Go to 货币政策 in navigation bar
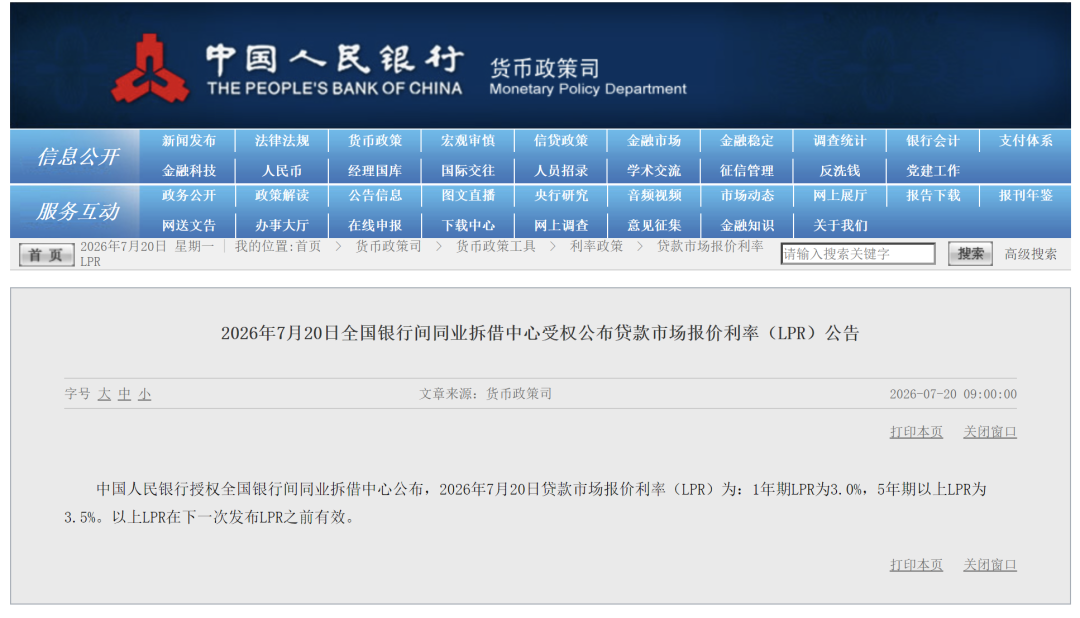The width and height of the screenshot is (1080, 618). coord(375,141)
